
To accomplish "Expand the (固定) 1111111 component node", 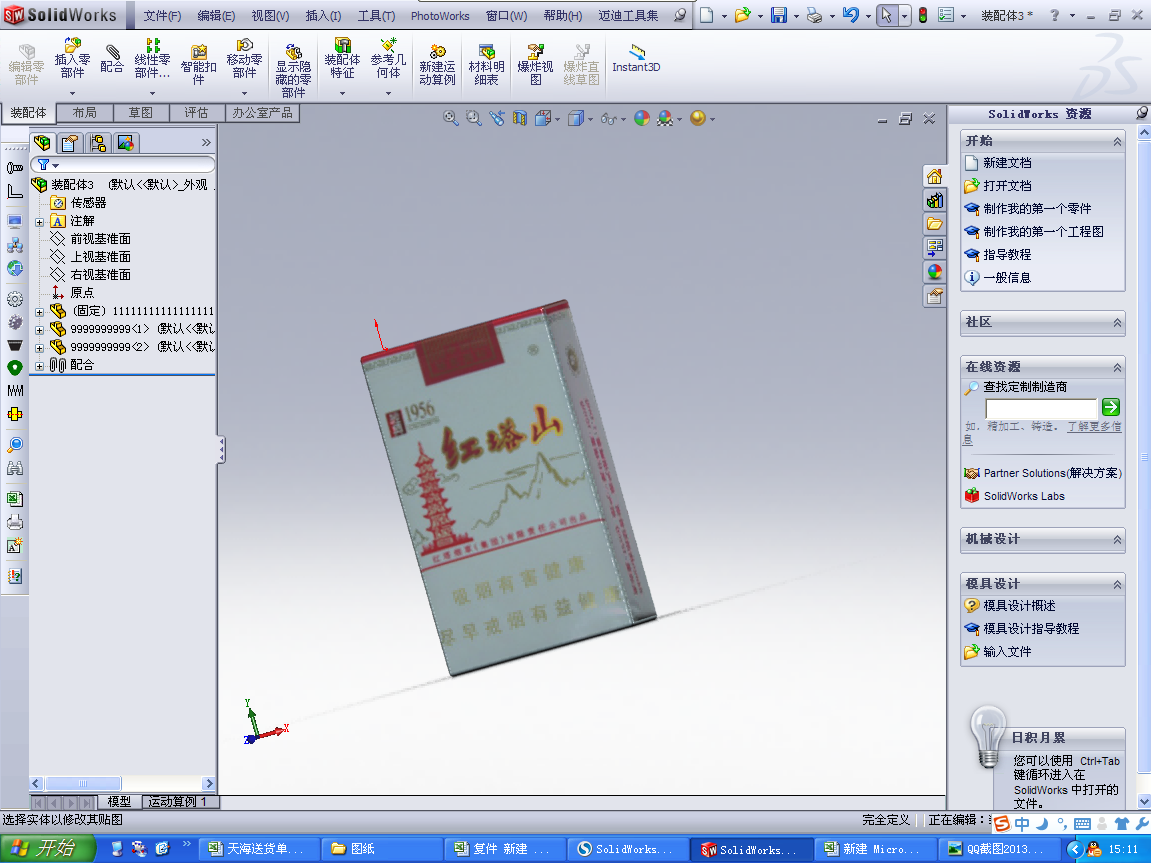I will (40, 312).
